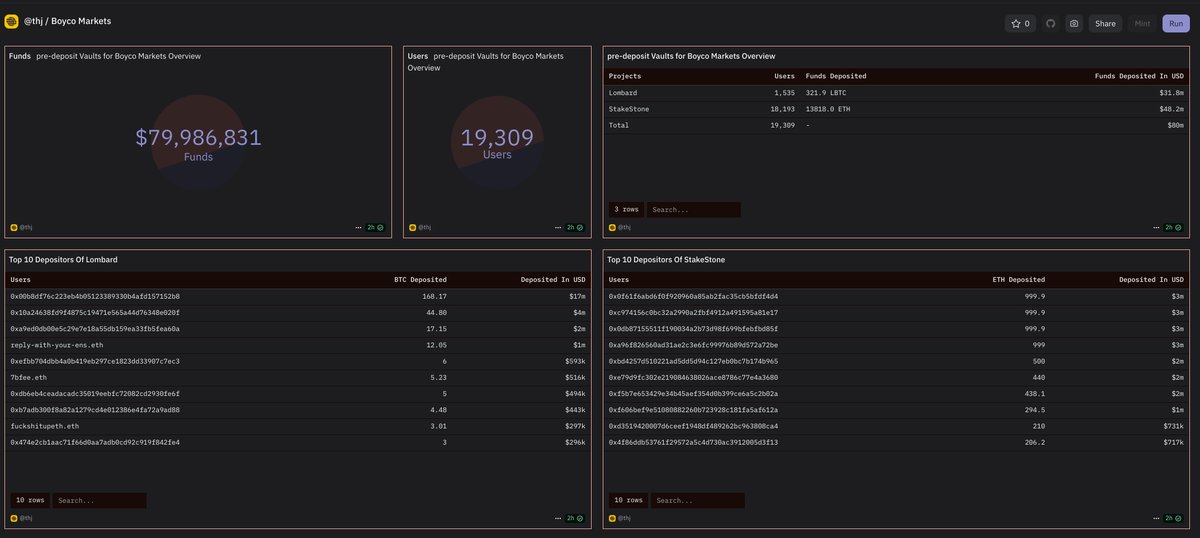Focus the search box in Overview table

(694, 210)
